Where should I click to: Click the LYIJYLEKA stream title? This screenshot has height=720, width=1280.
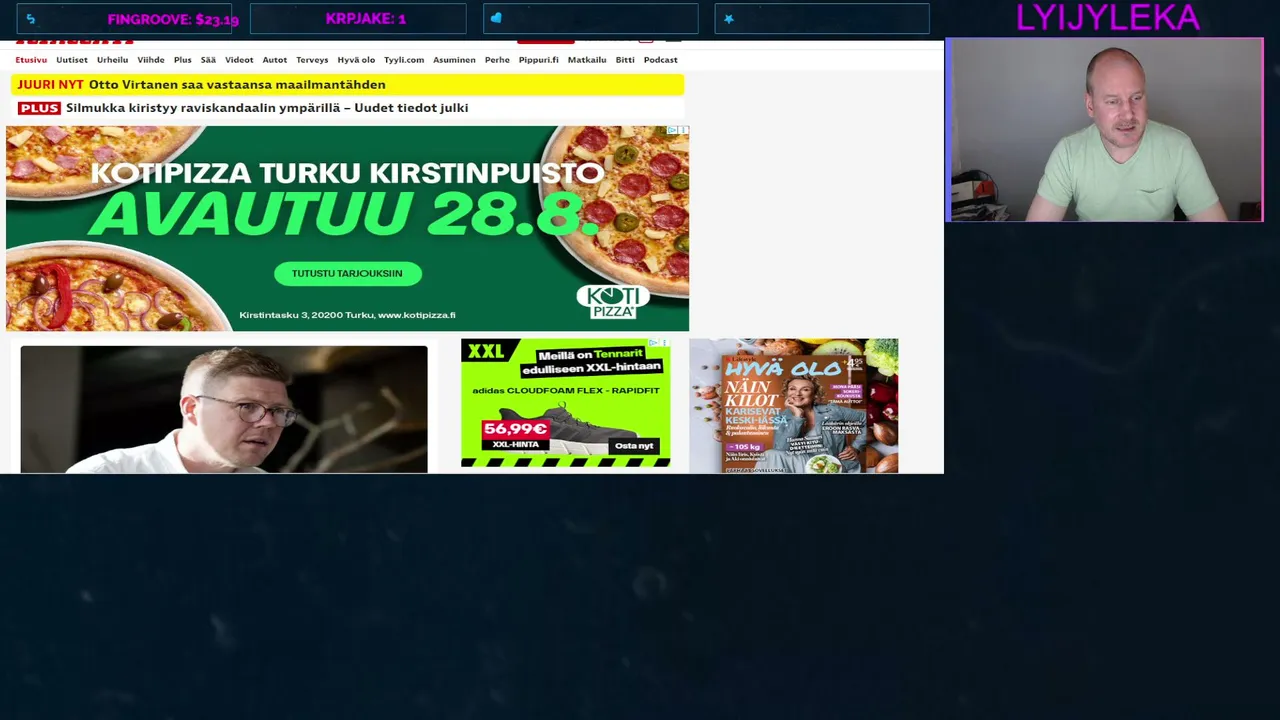[1107, 18]
